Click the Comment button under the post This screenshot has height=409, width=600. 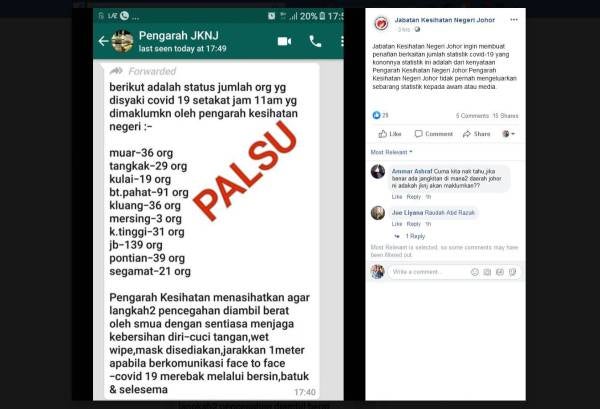[434, 134]
